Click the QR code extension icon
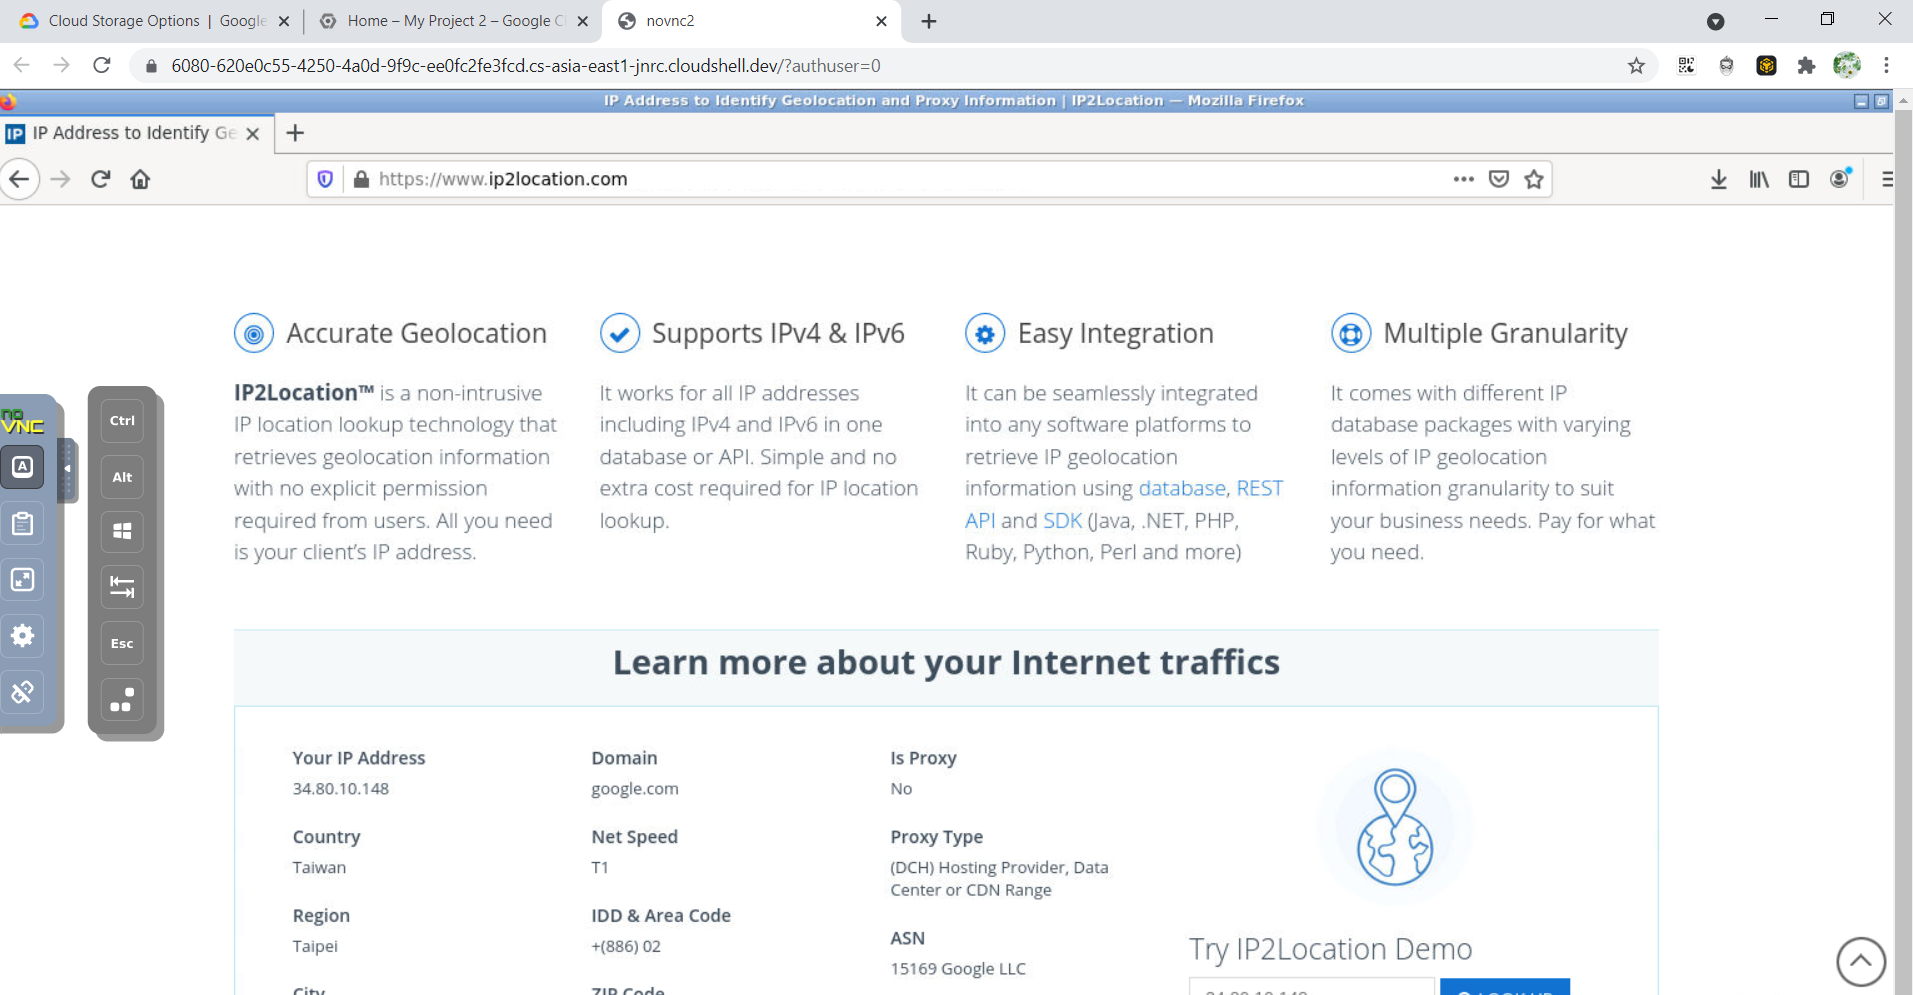 click(1686, 66)
